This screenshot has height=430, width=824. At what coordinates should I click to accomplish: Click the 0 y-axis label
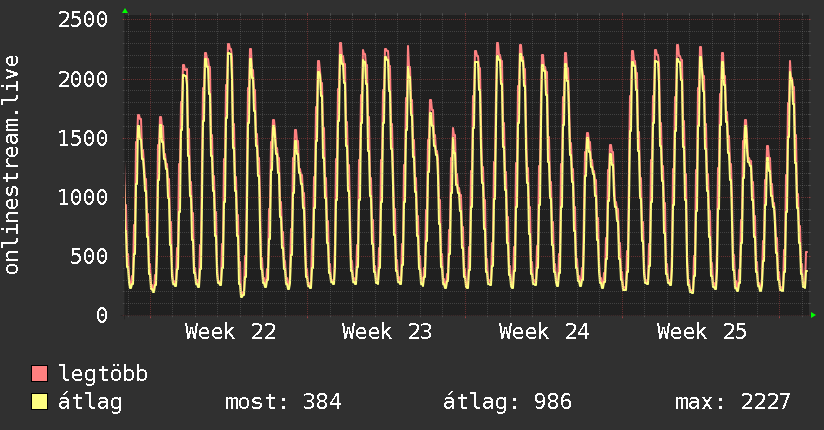click(102, 315)
